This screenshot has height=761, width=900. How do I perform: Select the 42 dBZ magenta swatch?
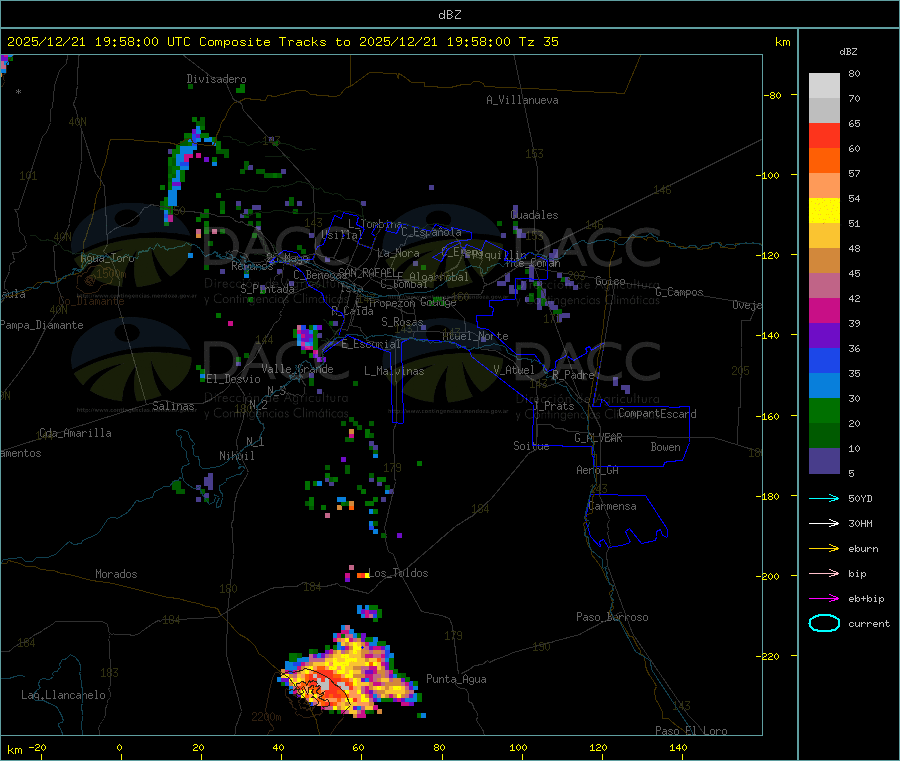[x=824, y=310]
